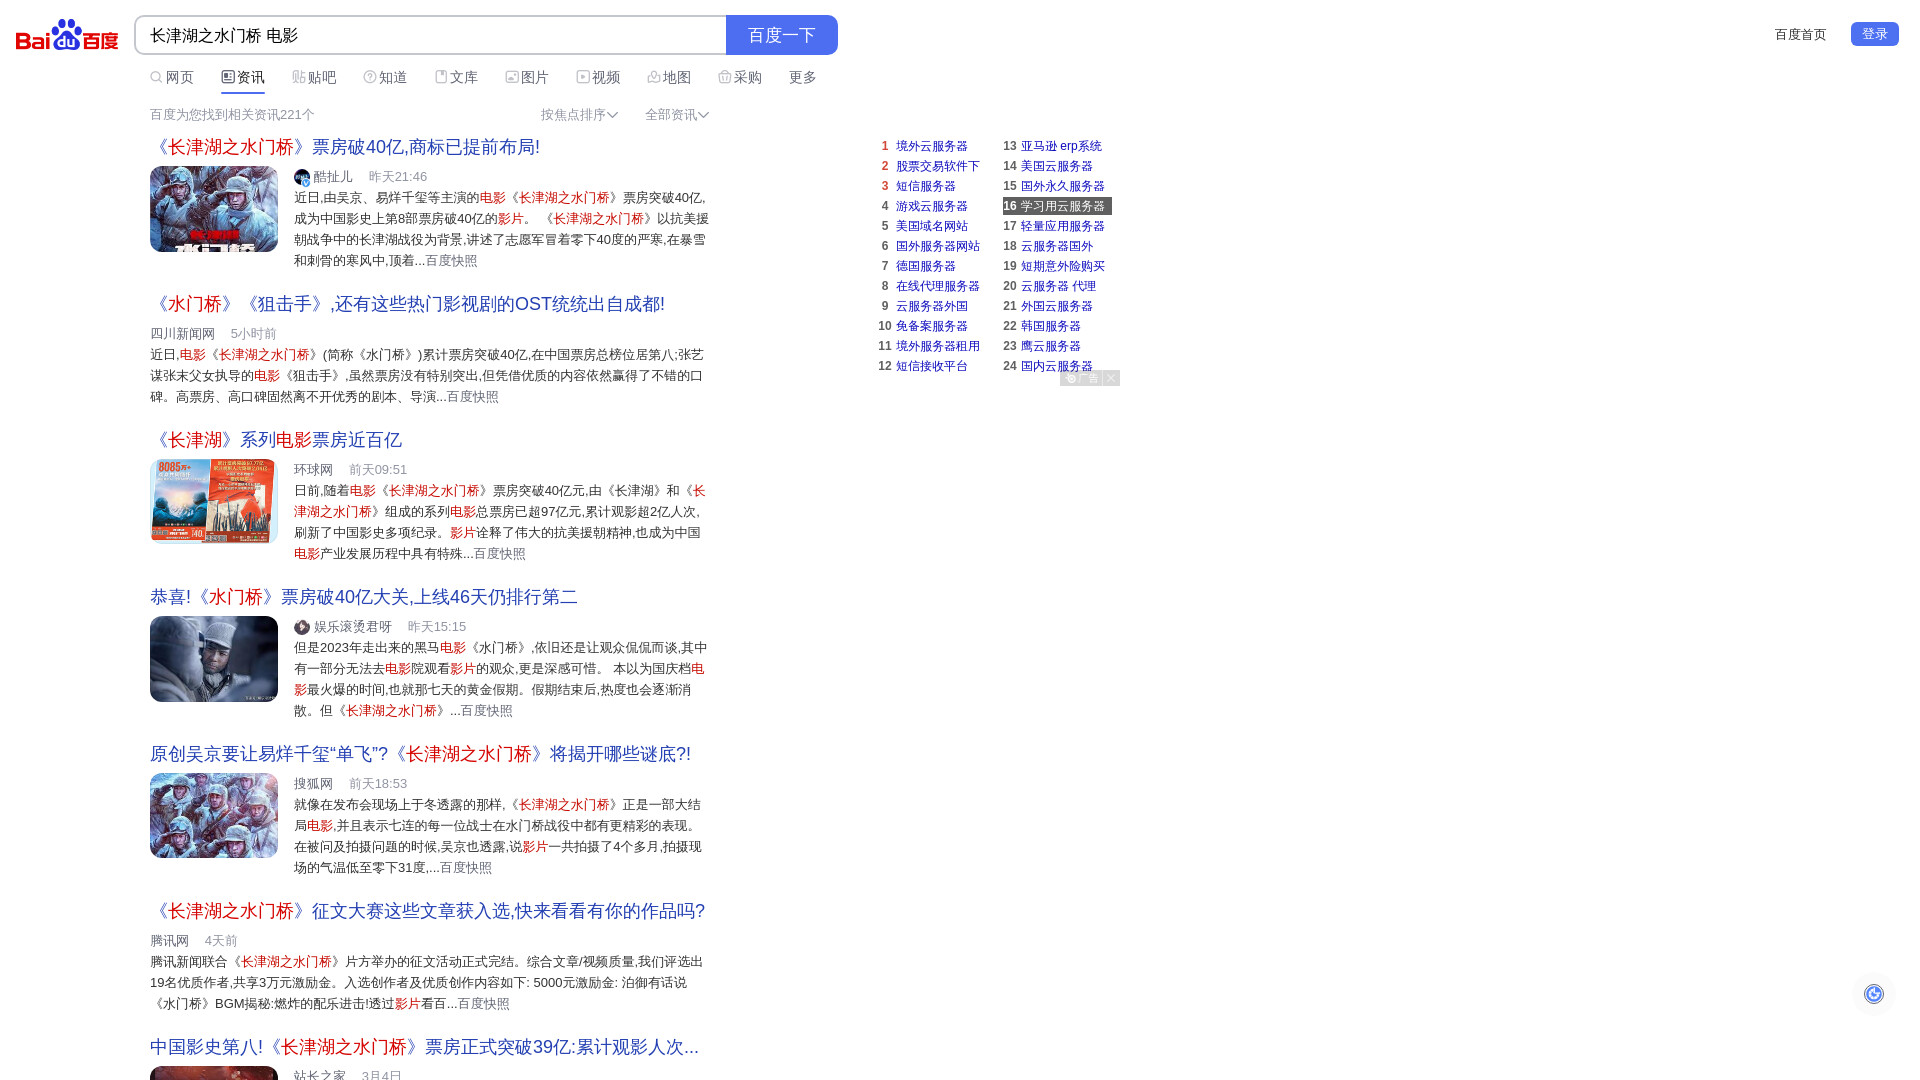Click thumbnail of the 上线46天 article

[214, 659]
